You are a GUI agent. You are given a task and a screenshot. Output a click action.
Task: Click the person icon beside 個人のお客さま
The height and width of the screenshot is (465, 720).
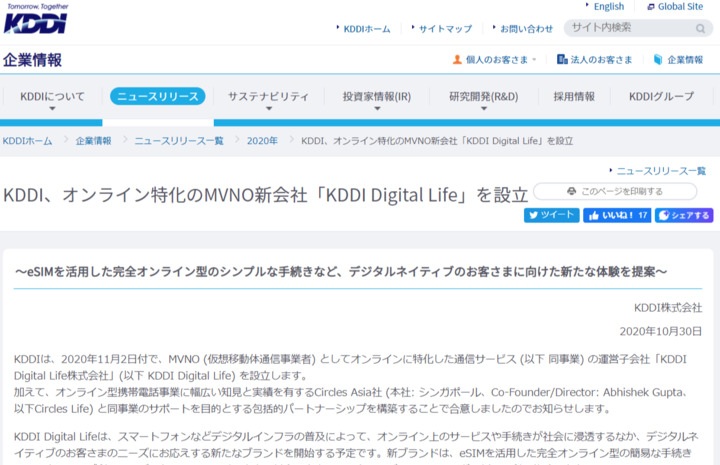click(457, 60)
